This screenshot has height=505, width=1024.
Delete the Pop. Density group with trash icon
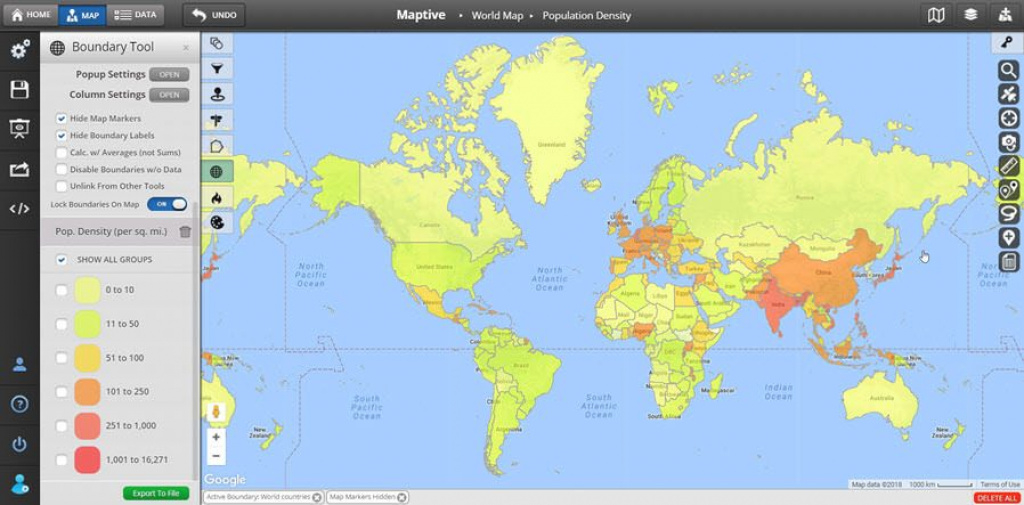tap(185, 232)
